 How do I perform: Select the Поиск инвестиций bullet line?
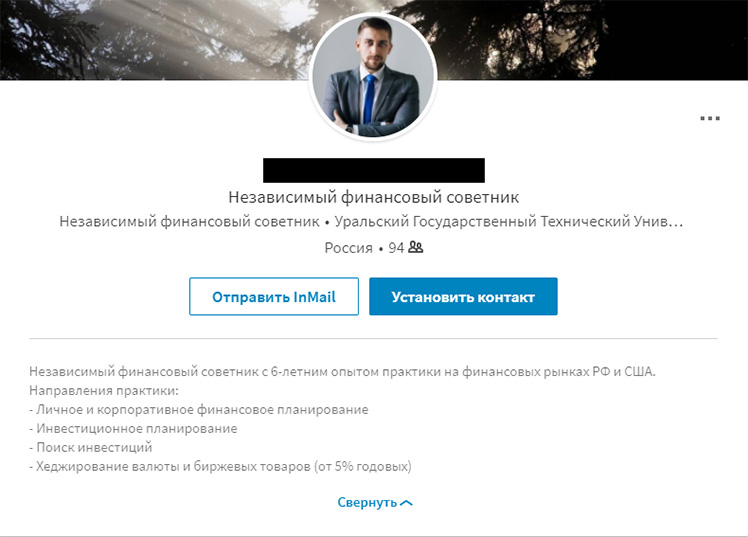click(x=91, y=447)
